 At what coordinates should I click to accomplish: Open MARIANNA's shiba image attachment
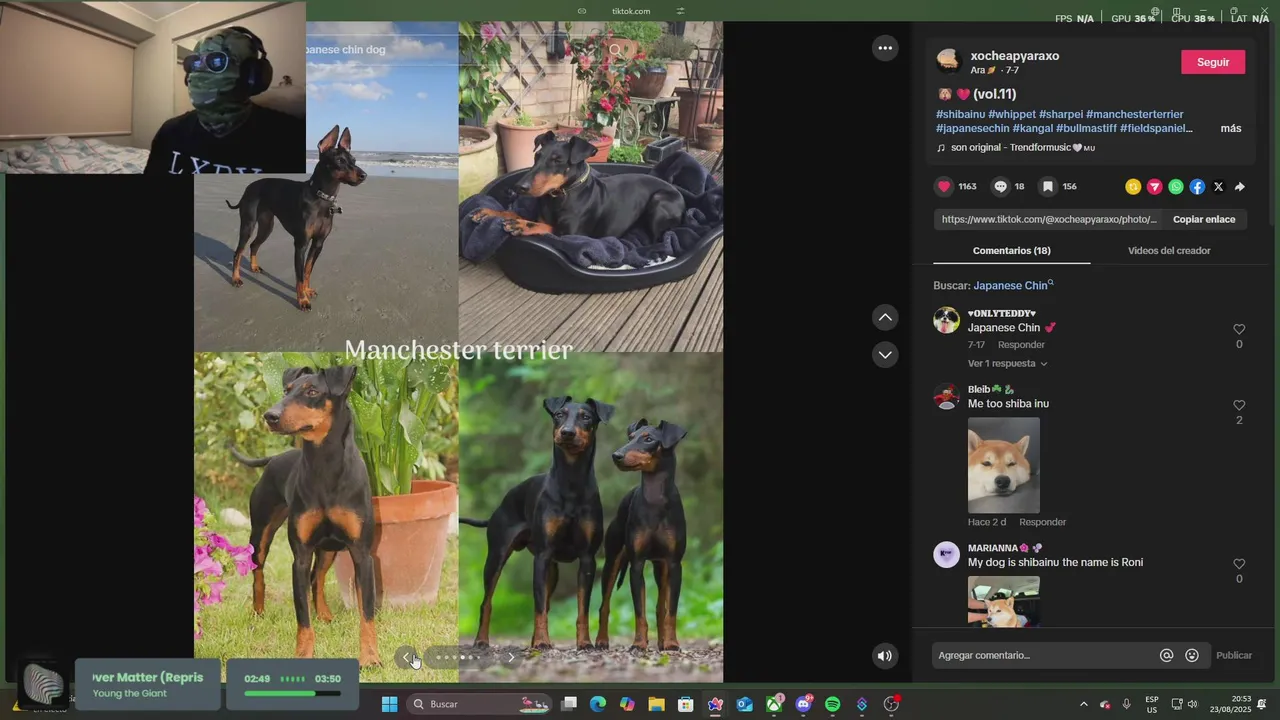(1003, 601)
